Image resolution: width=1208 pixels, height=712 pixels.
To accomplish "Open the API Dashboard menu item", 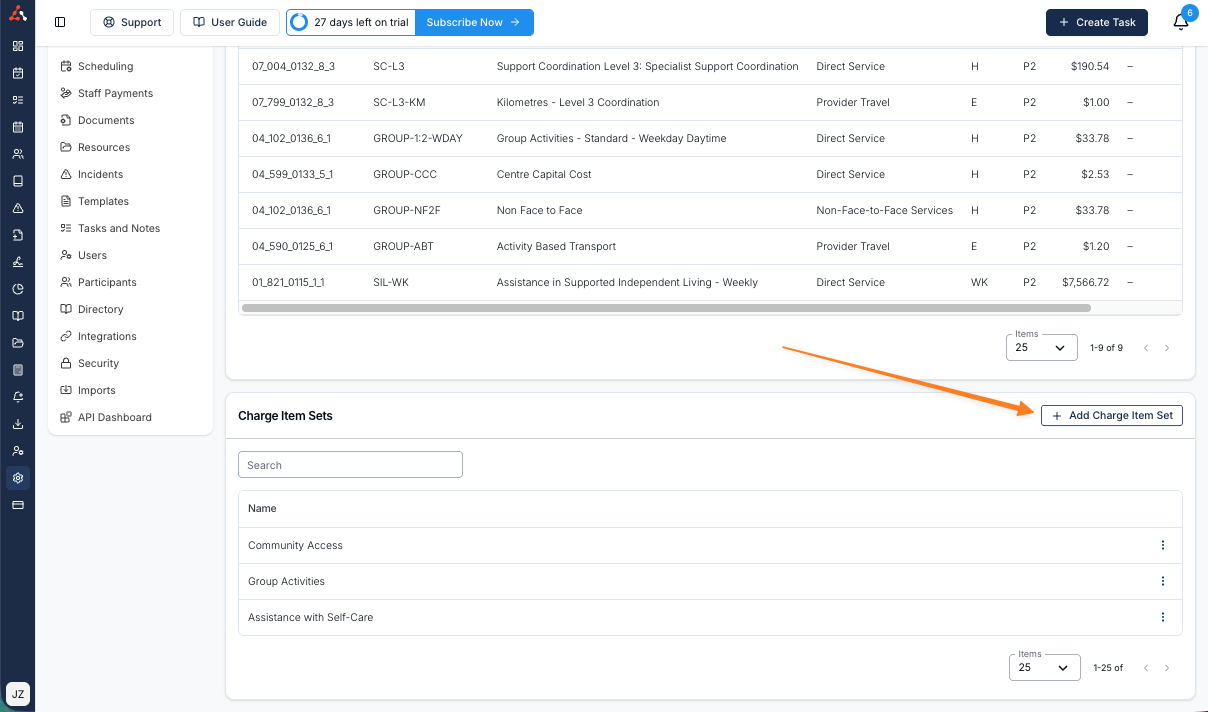I will (x=114, y=417).
